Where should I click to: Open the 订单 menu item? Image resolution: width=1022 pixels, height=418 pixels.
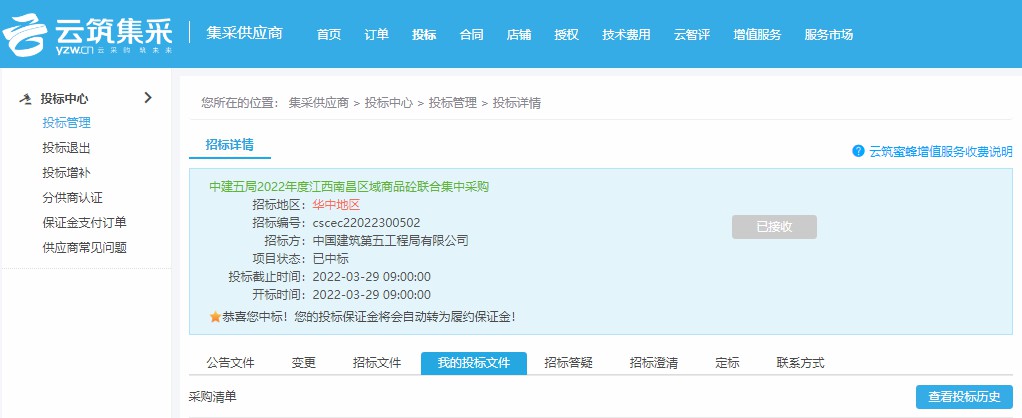[377, 35]
